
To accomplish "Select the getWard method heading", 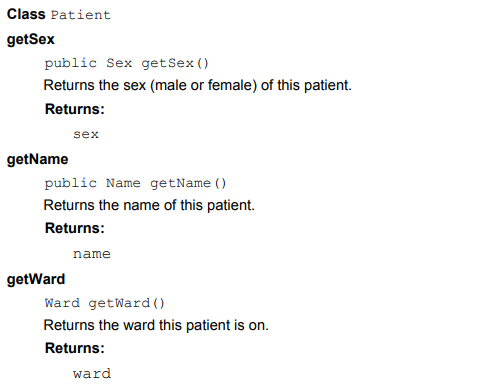I will tap(36, 279).
